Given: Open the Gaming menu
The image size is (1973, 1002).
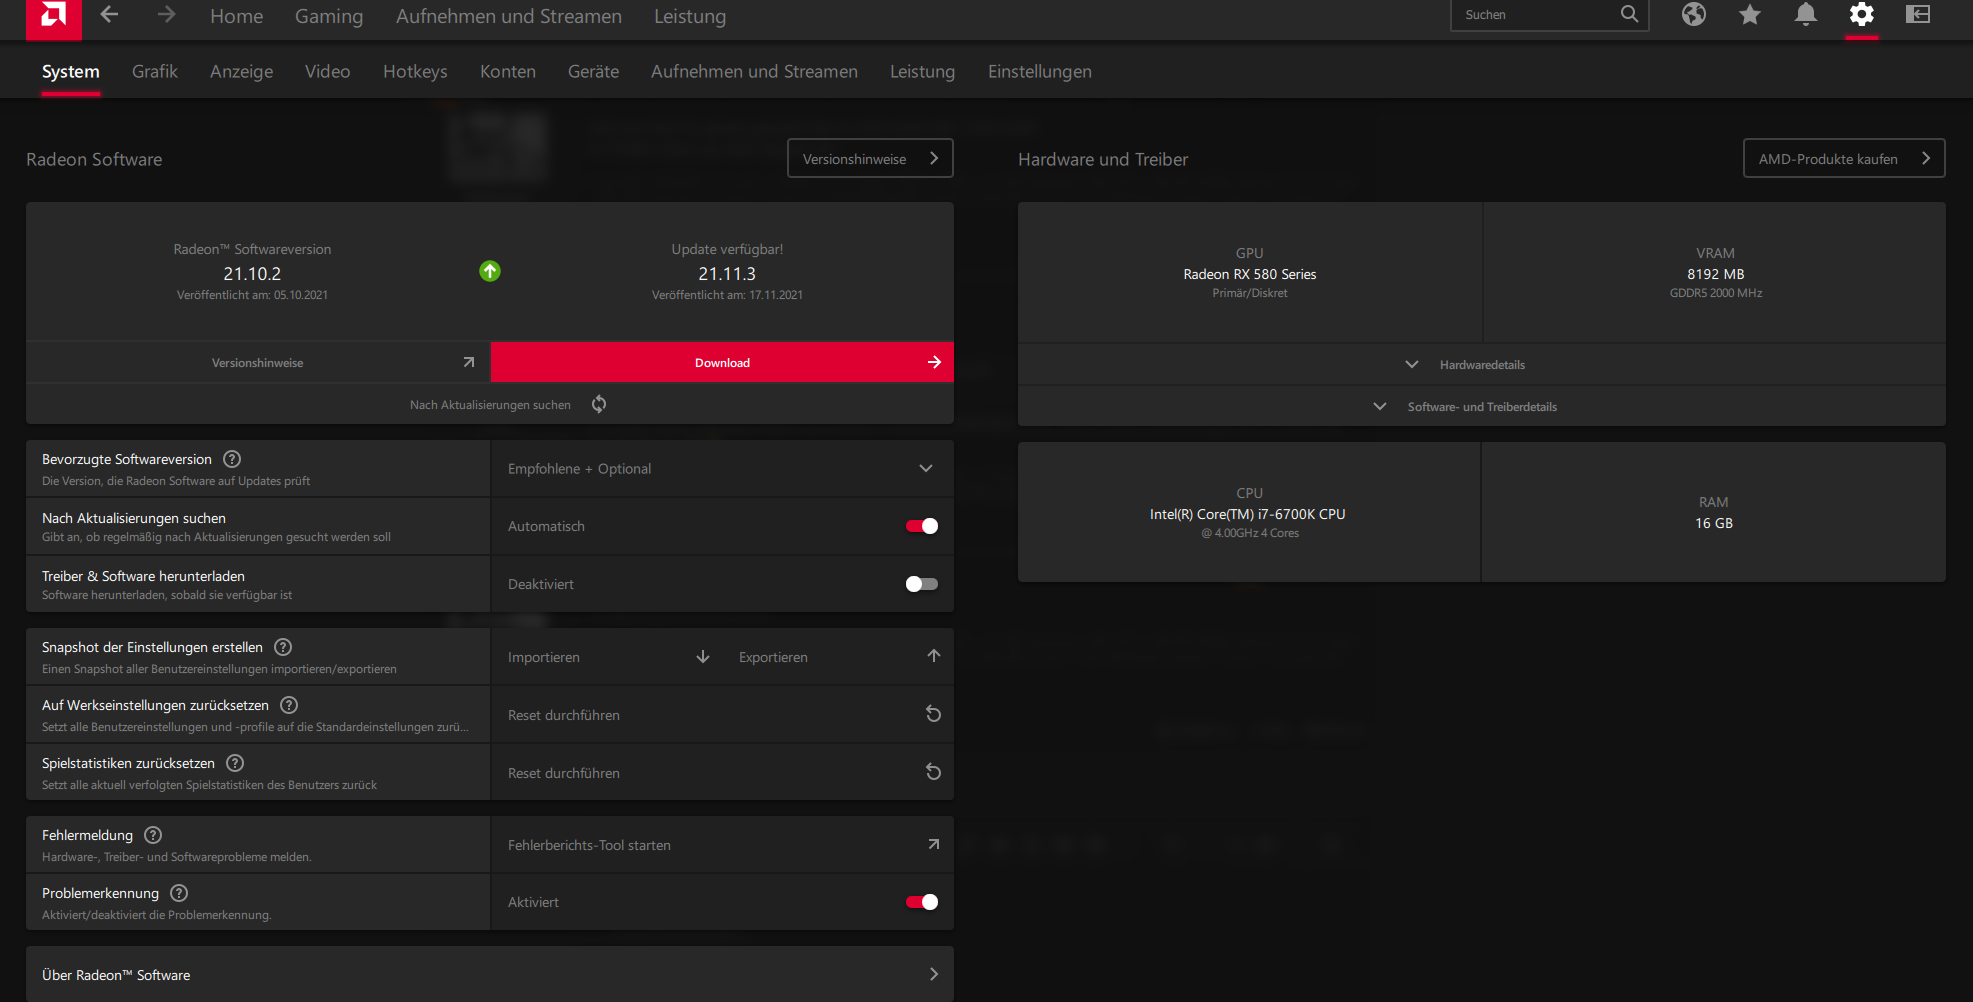Looking at the screenshot, I should pyautogui.click(x=329, y=16).
